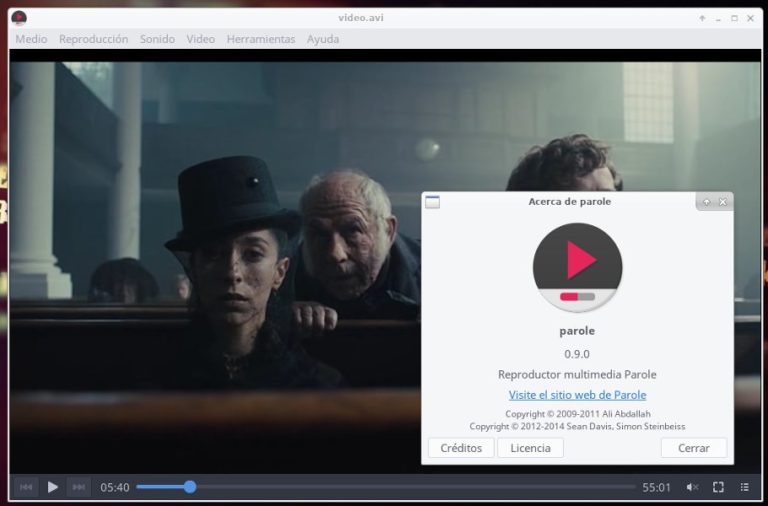Click total duration 55:01
Screen dimensions: 768x506
[x=656, y=487]
